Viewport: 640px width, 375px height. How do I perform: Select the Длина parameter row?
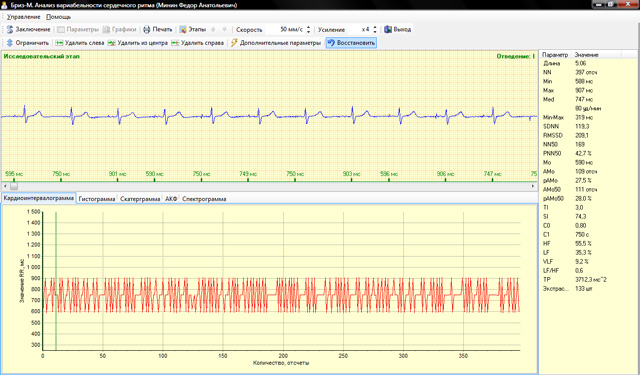[588, 63]
